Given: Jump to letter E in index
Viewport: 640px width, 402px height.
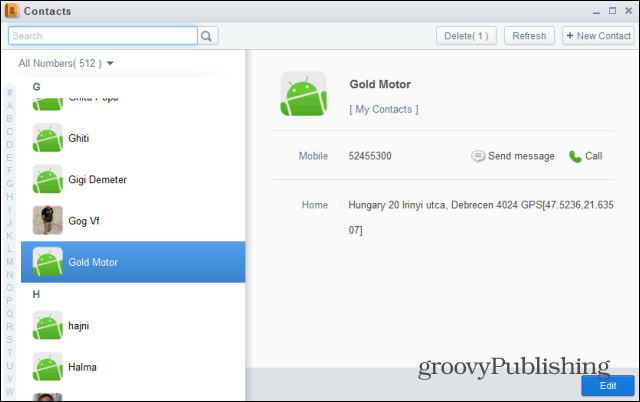Looking at the screenshot, I should [x=10, y=158].
